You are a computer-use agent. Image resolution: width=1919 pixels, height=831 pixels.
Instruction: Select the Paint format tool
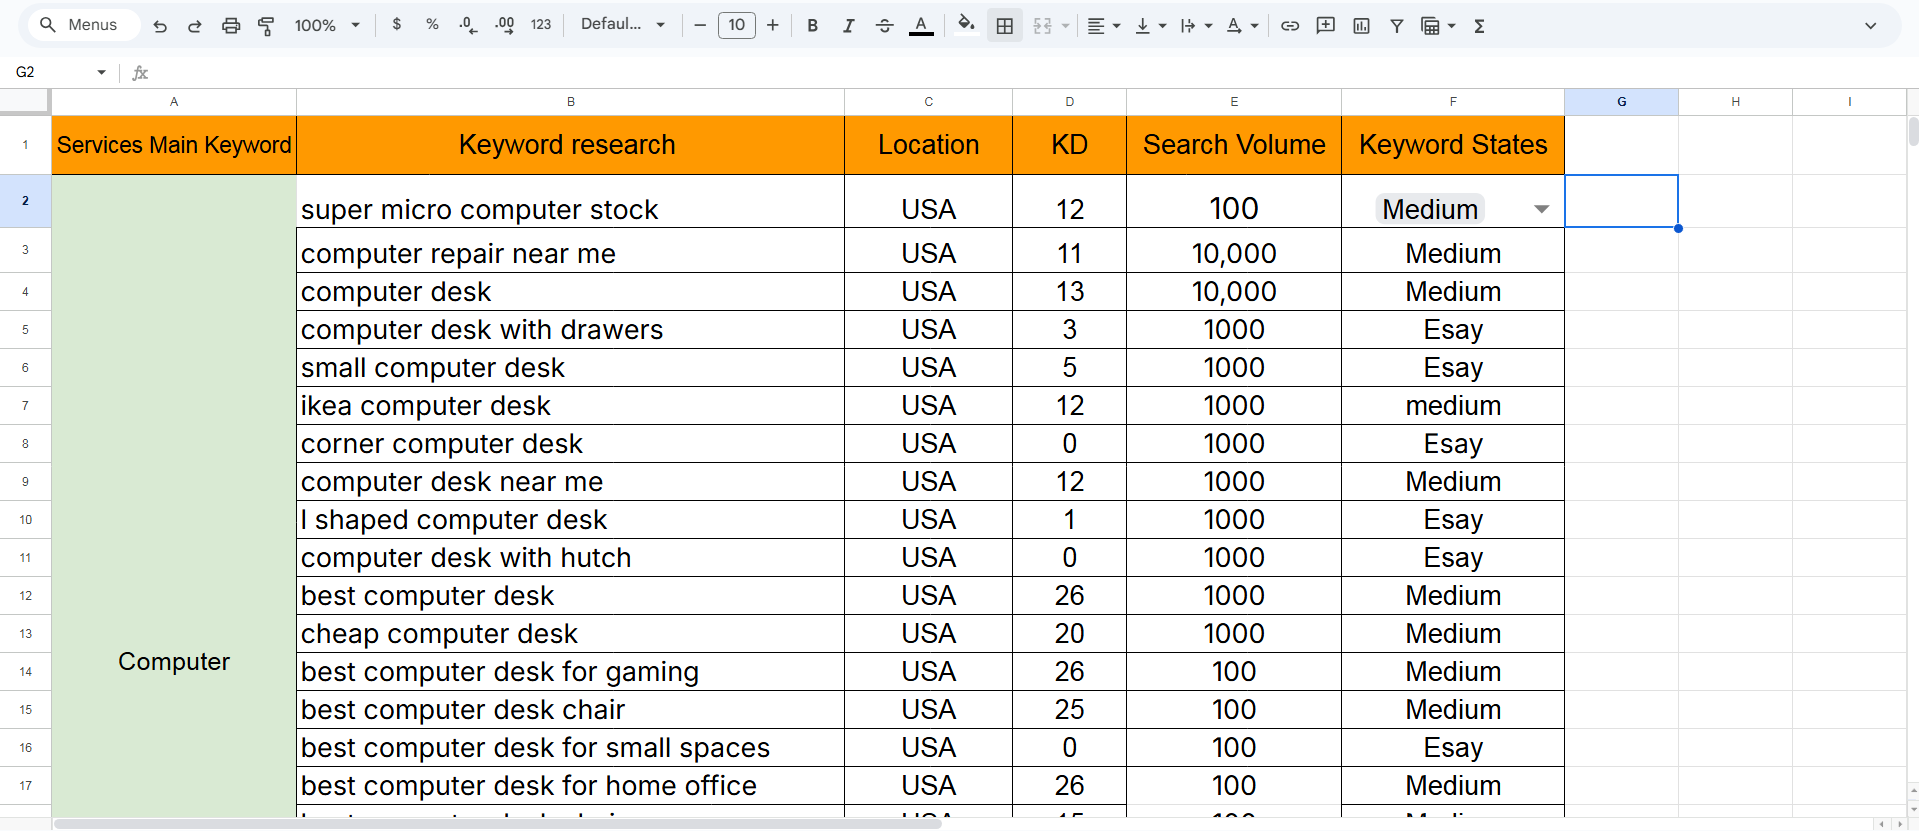(x=266, y=26)
